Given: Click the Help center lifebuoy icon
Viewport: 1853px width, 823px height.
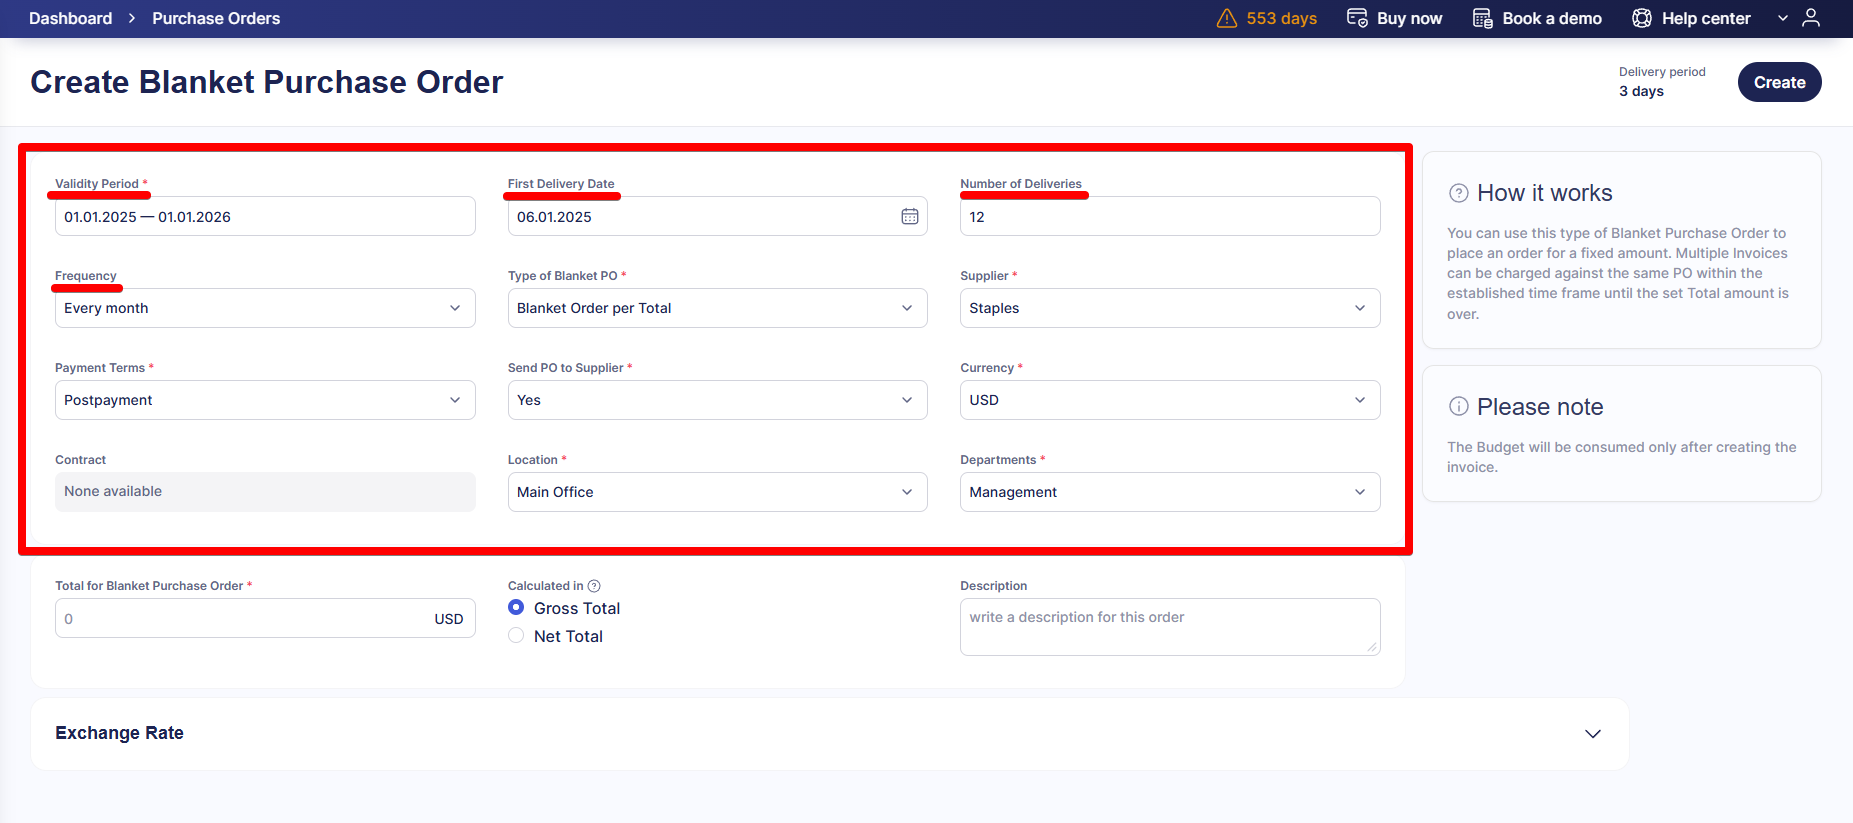Looking at the screenshot, I should [1642, 18].
